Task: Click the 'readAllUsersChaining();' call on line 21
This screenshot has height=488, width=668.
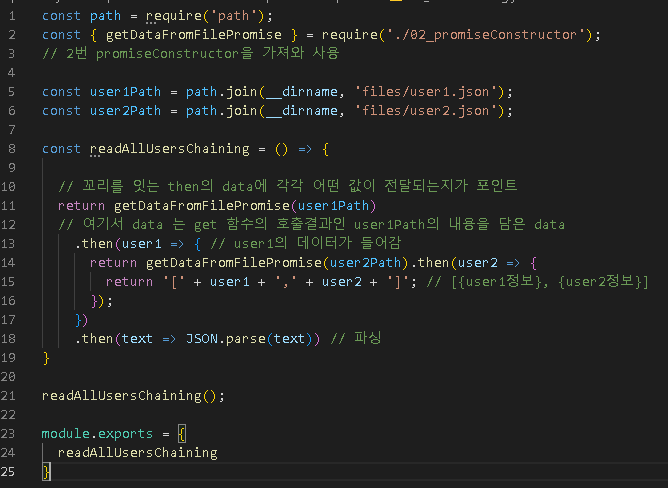Action: (133, 396)
